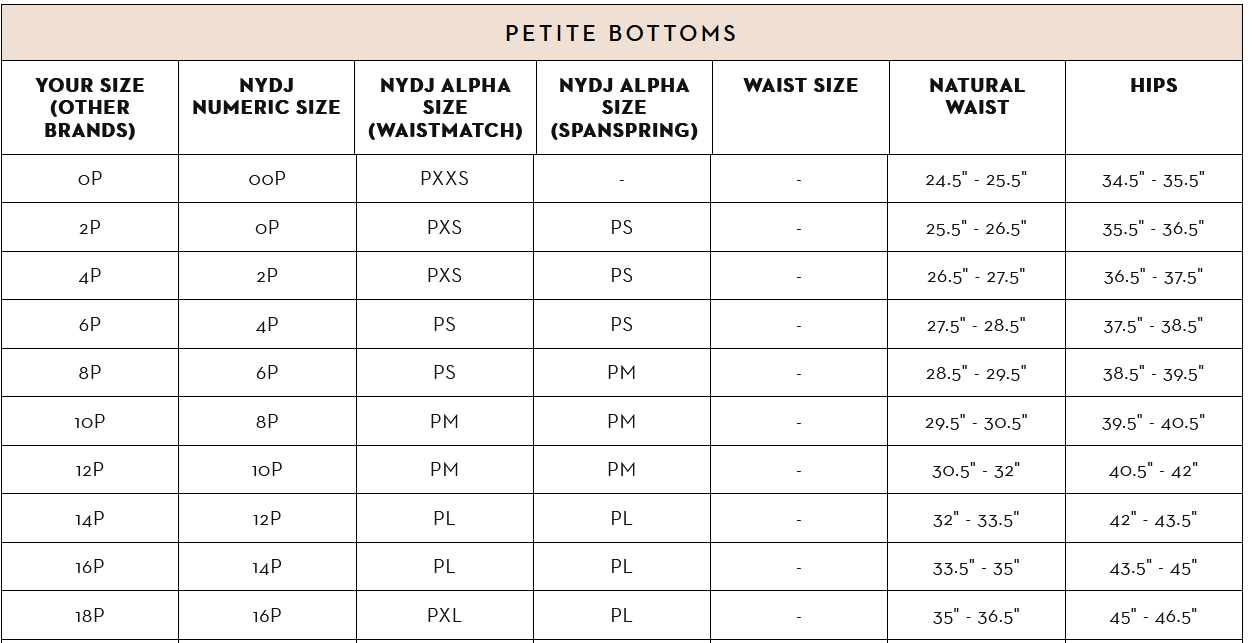Select hips measurement 34.5" - 35.5"
The height and width of the screenshot is (643, 1255).
pyautogui.click(x=1153, y=180)
